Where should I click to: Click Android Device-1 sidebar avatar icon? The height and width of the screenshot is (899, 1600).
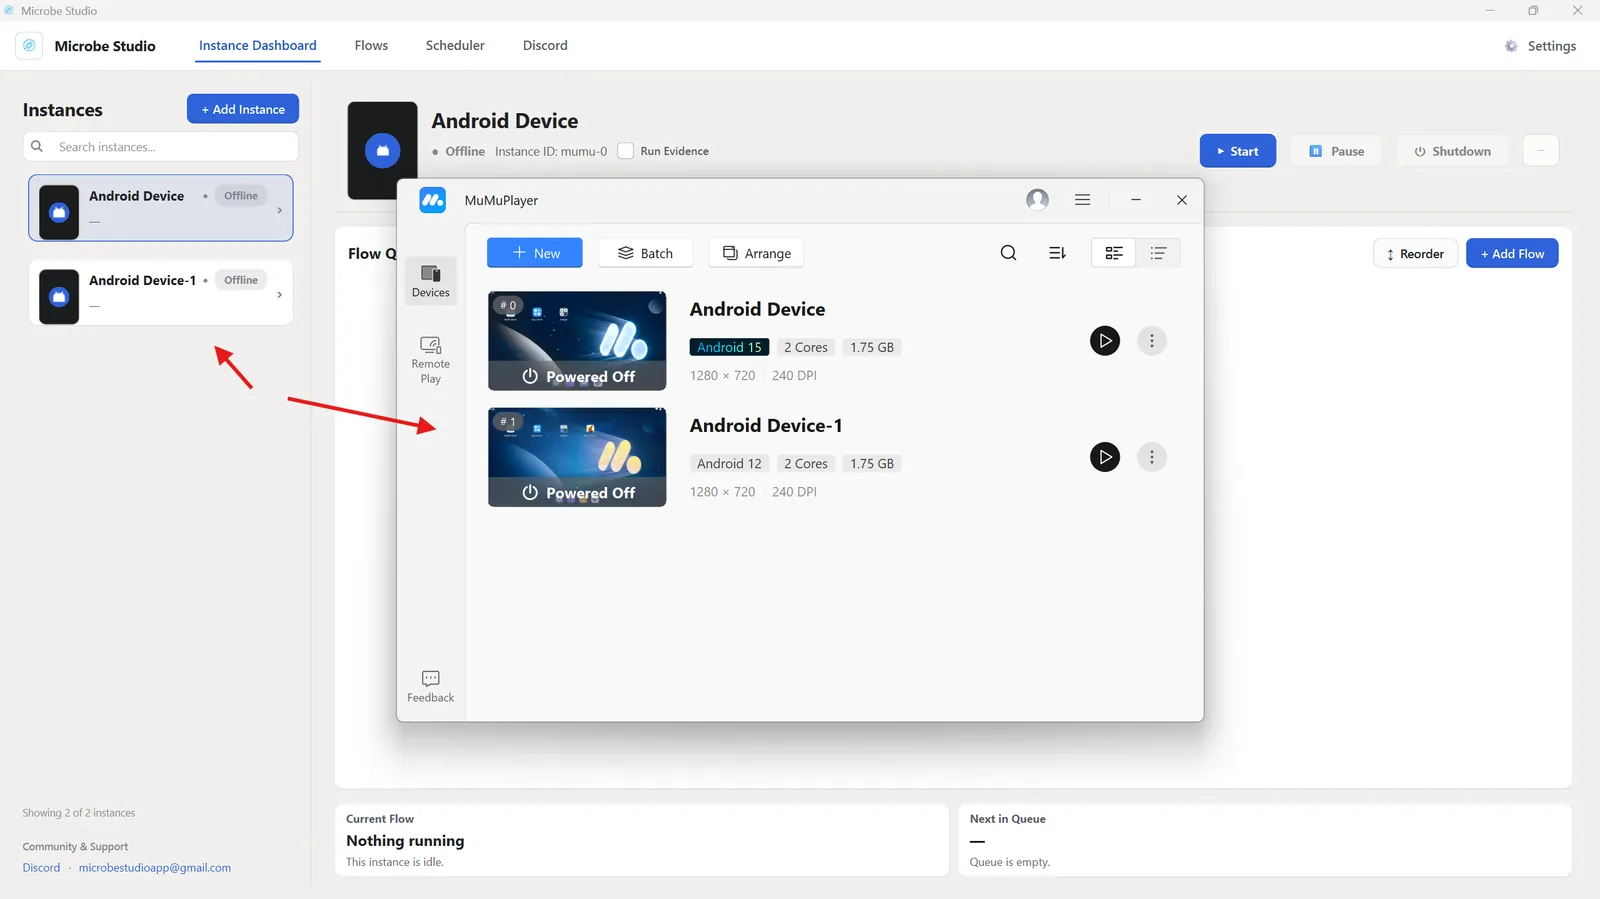point(59,296)
